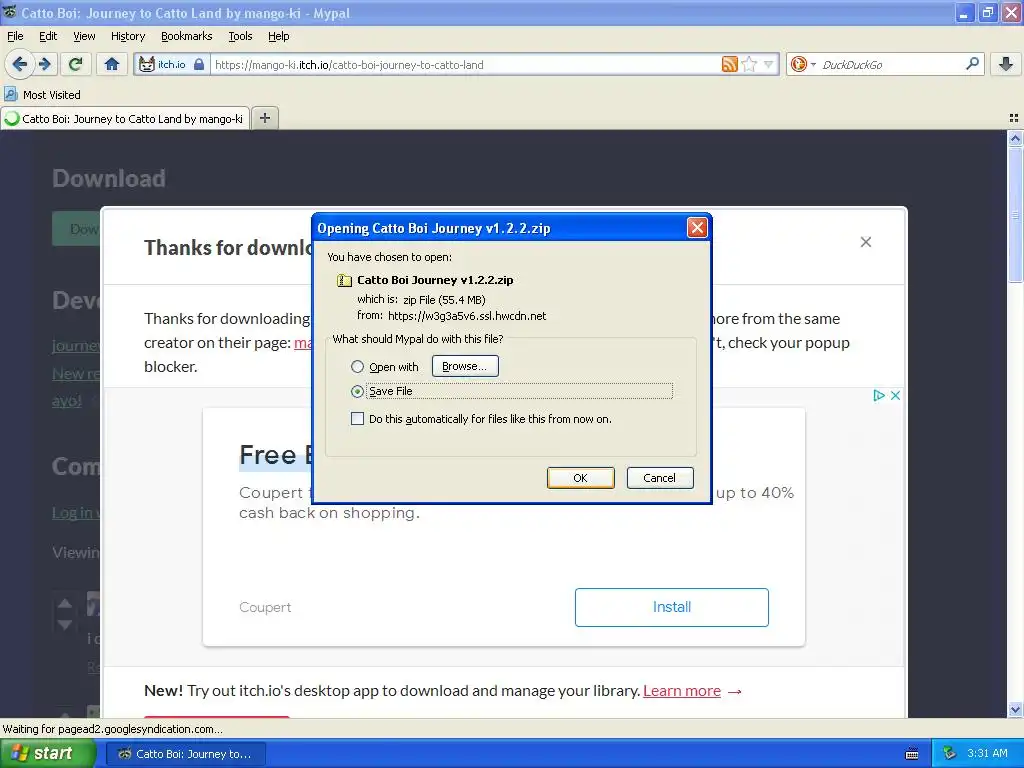Open the list all tabs button
The image size is (1024, 768).
[1014, 118]
